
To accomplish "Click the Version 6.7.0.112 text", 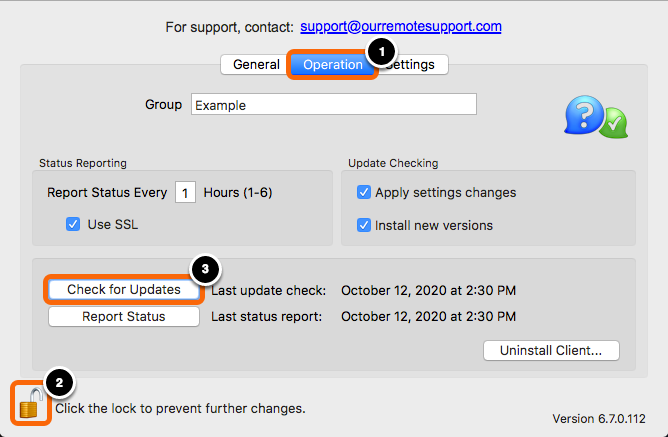I will (599, 419).
